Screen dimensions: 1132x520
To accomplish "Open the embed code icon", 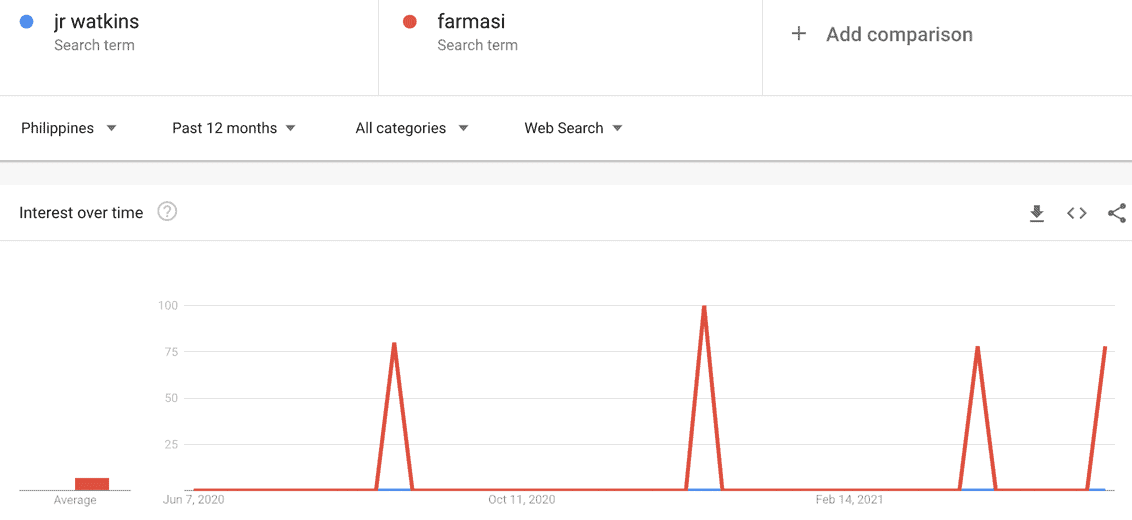I will pos(1076,213).
